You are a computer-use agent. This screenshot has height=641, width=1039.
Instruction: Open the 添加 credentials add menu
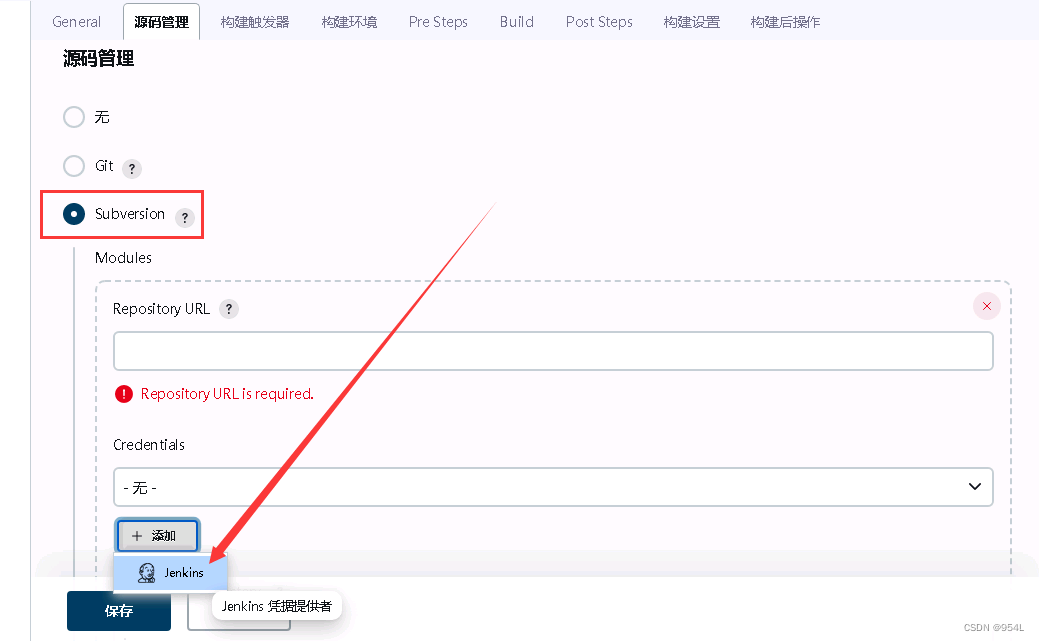[156, 536]
